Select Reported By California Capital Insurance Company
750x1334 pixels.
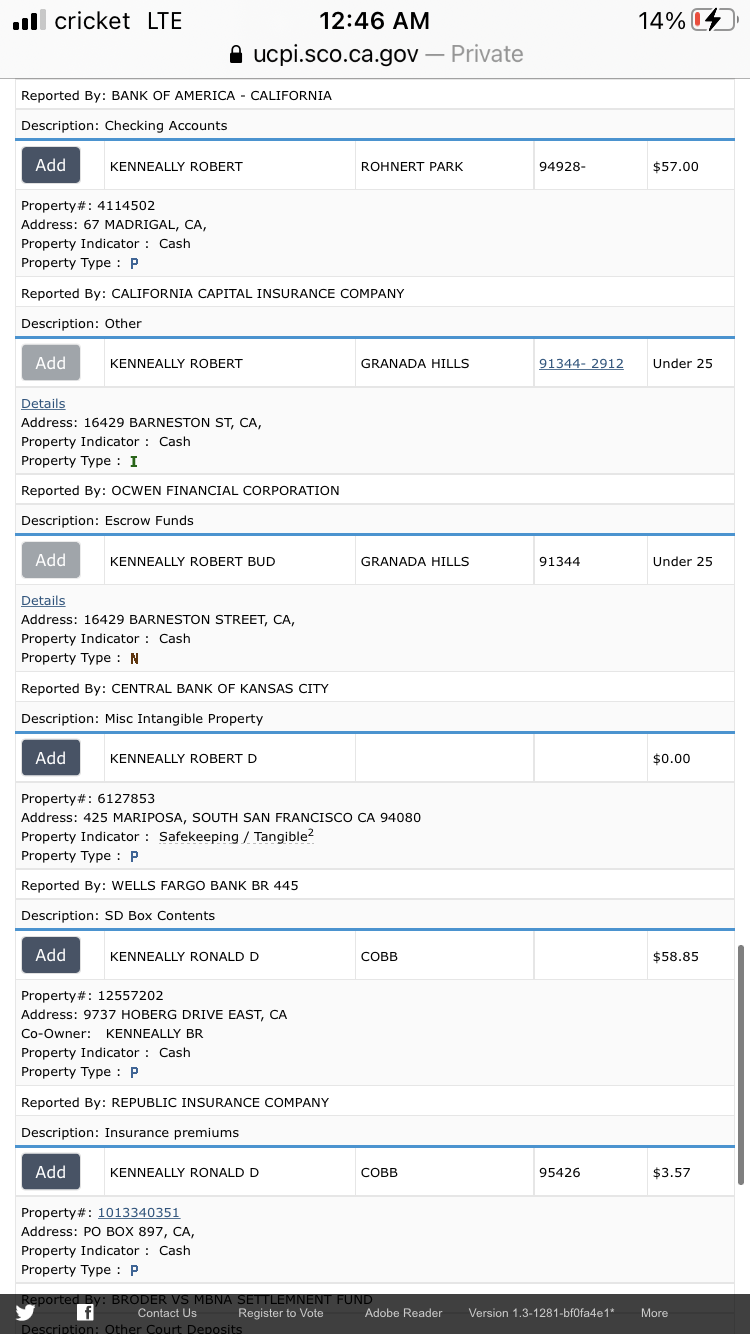point(213,293)
